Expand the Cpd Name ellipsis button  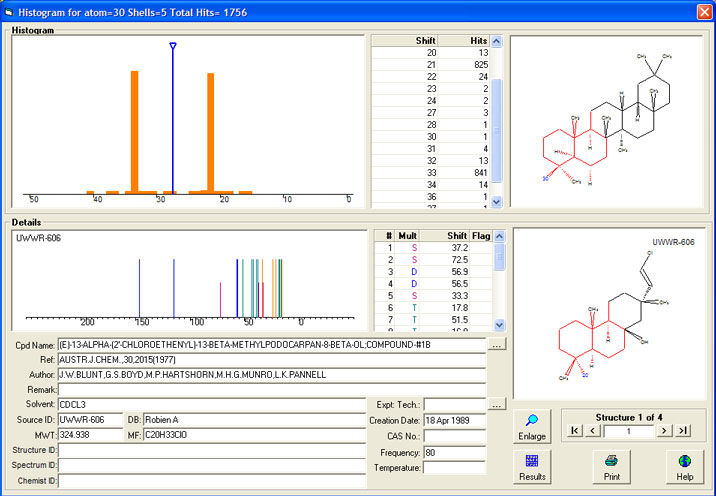497,345
